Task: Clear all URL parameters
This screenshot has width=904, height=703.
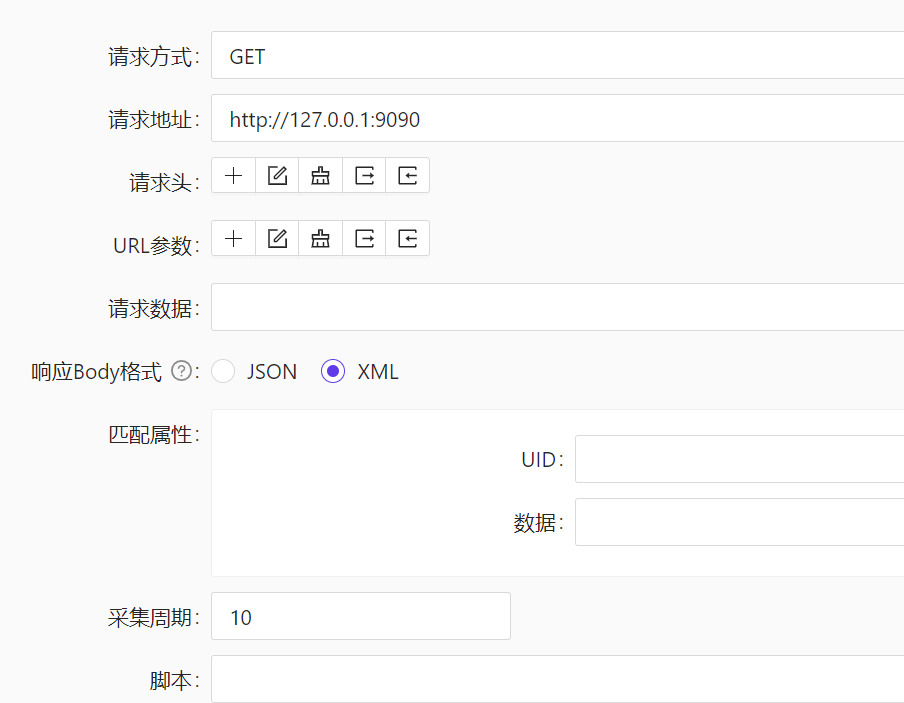Action: tap(320, 238)
